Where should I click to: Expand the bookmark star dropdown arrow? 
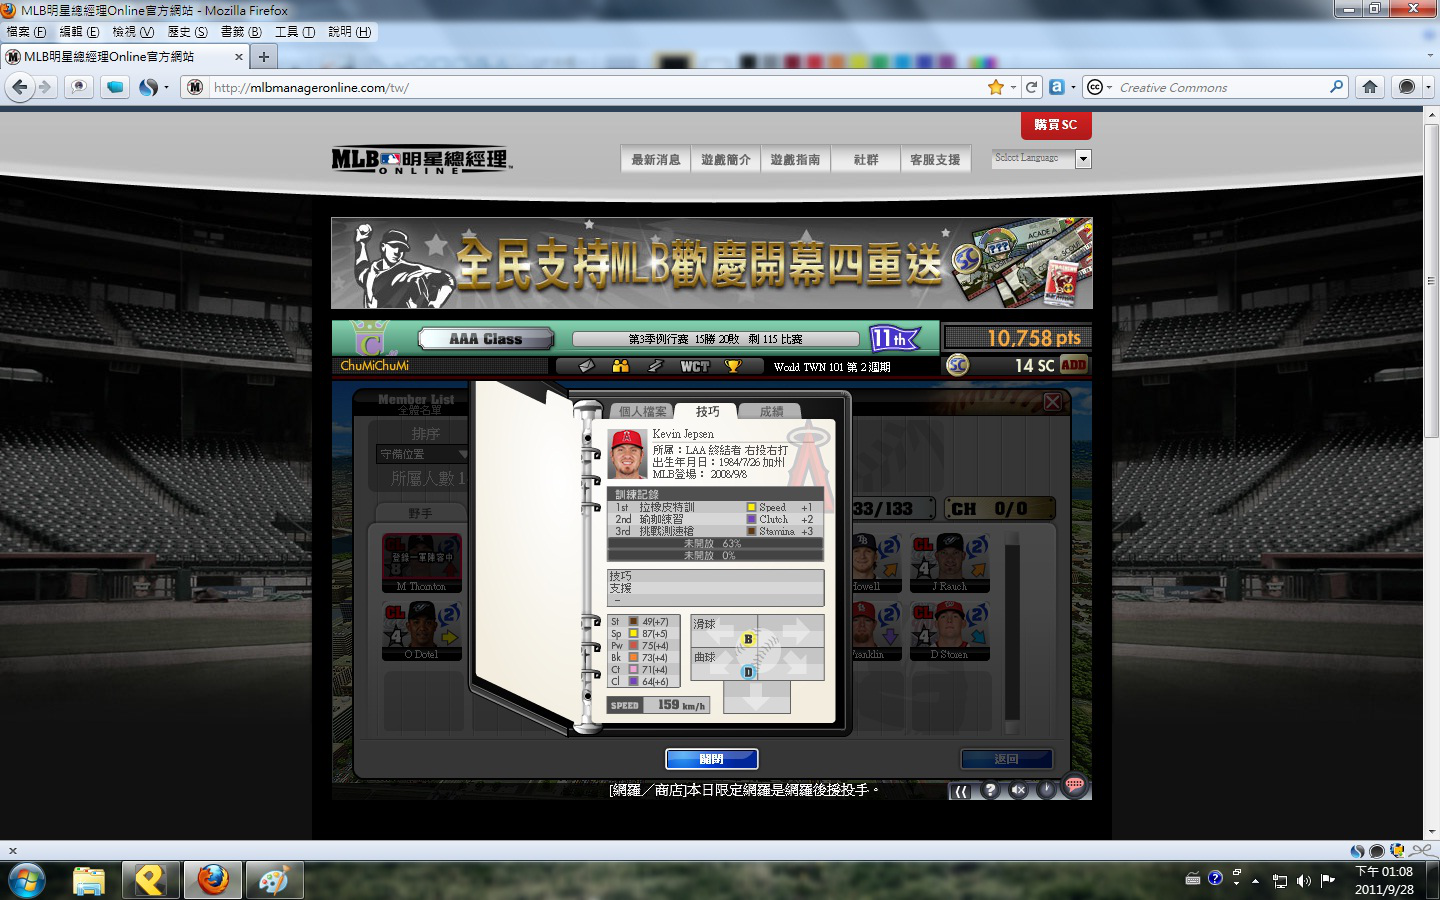click(x=1013, y=87)
